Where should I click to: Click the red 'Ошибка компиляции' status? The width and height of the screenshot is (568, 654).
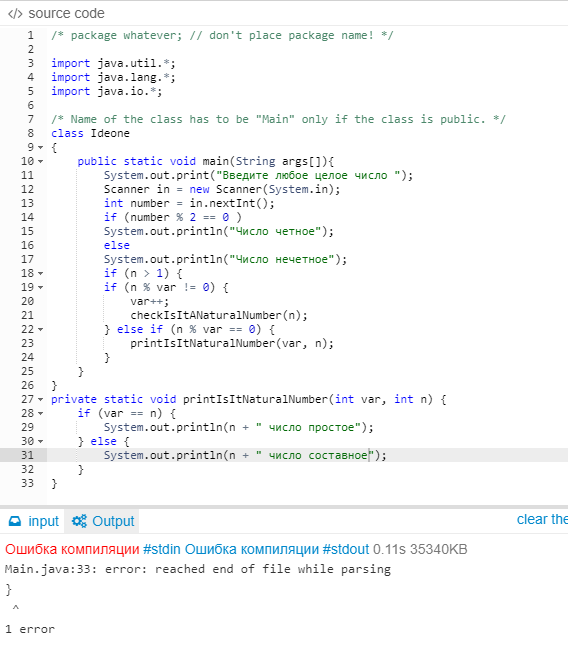72,549
